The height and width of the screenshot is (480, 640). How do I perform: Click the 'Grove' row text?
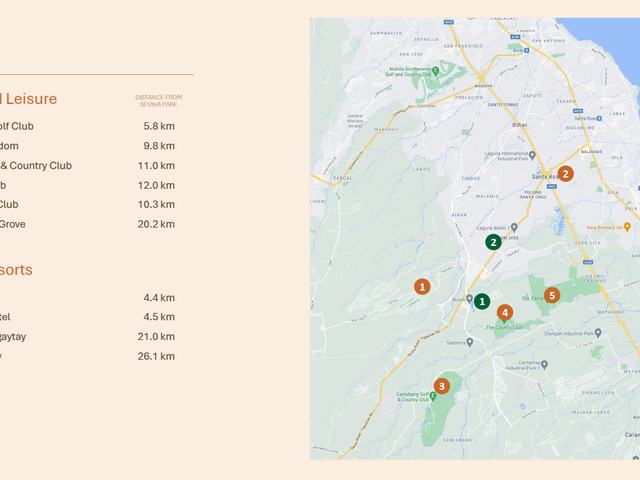(13, 224)
